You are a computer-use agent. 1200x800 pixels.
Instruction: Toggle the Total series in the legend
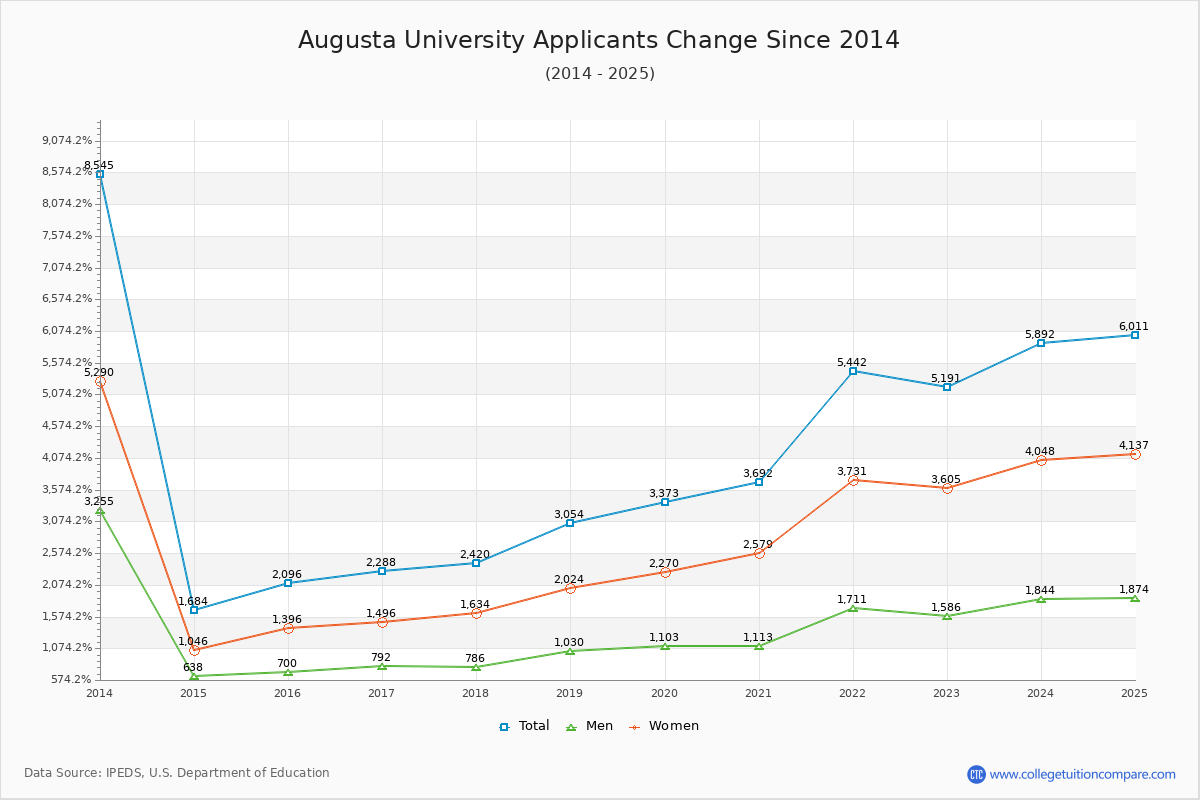[524, 726]
